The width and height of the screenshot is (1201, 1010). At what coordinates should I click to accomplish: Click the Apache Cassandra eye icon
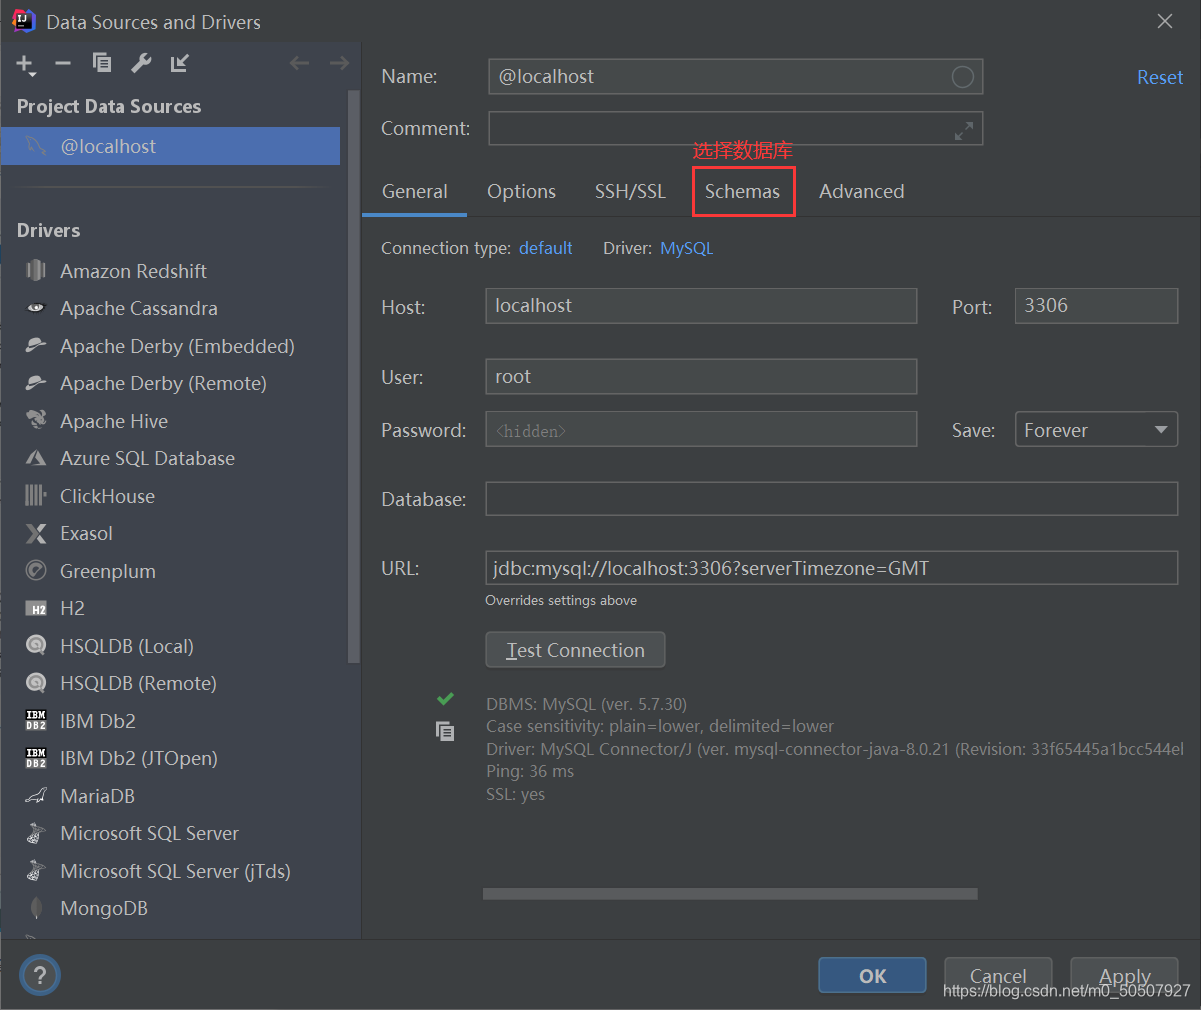pyautogui.click(x=36, y=308)
